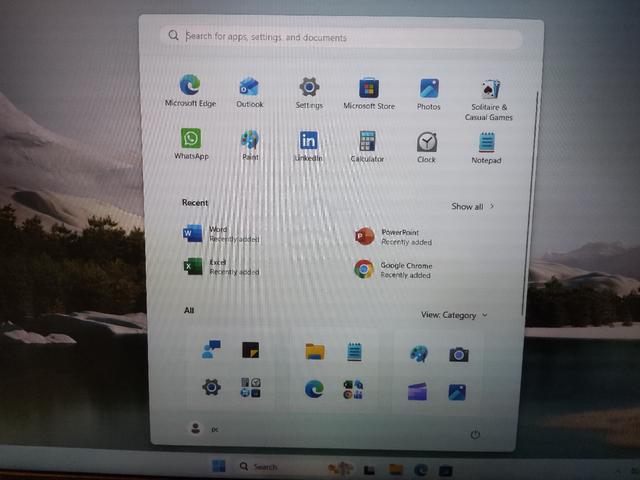This screenshot has width=640, height=480.
Task: Open the gear Settings icon in All
Action: click(x=211, y=387)
